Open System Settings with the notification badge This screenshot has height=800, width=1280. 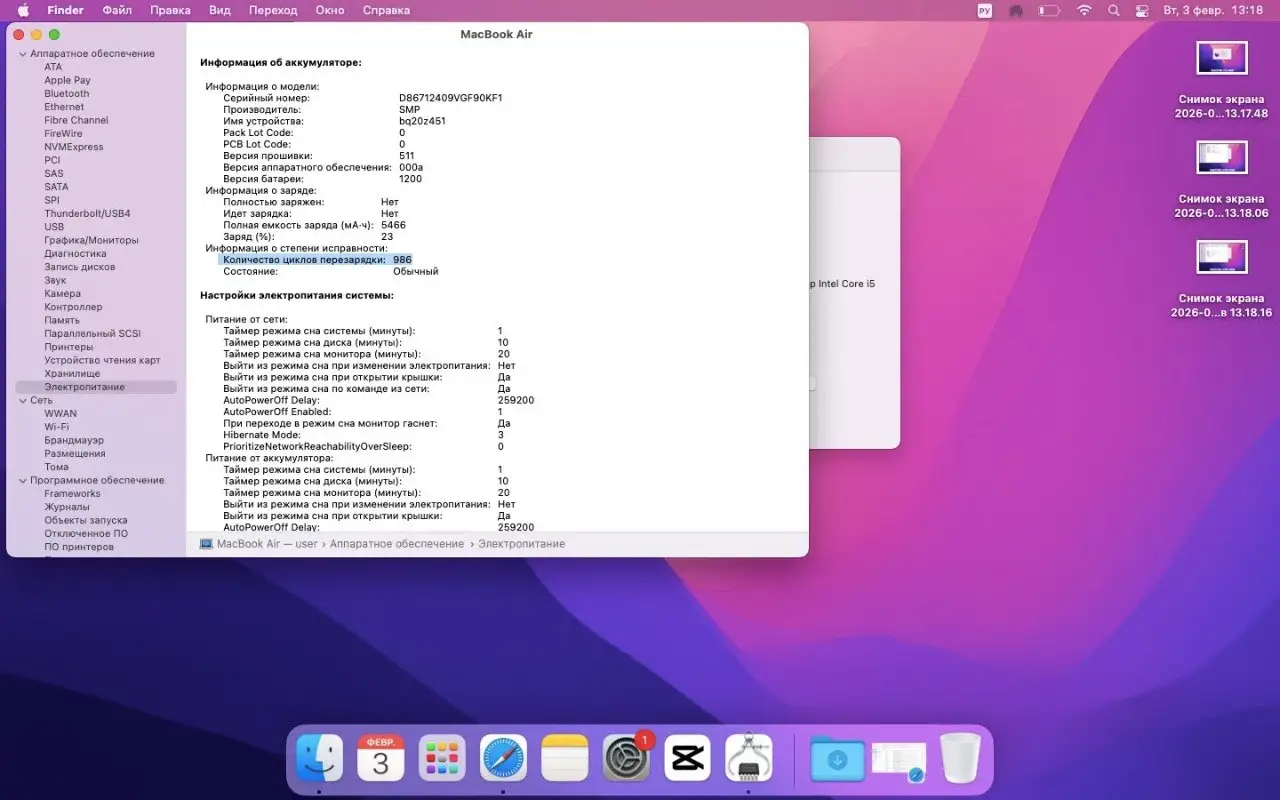pyautogui.click(x=625, y=758)
